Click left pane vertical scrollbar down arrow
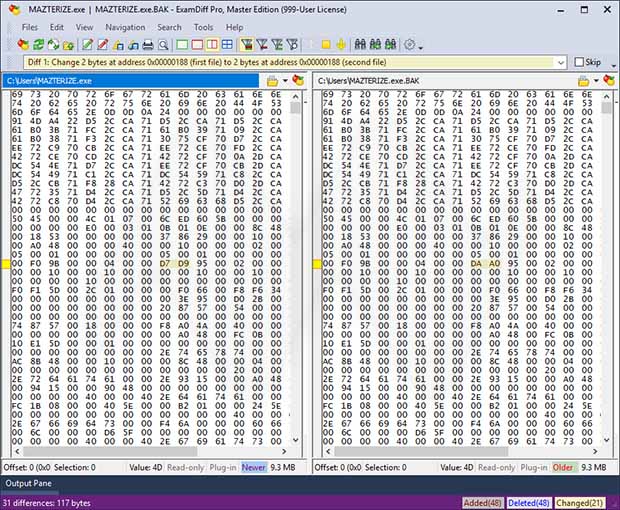Viewport: 620px width, 510px height. coord(295,440)
